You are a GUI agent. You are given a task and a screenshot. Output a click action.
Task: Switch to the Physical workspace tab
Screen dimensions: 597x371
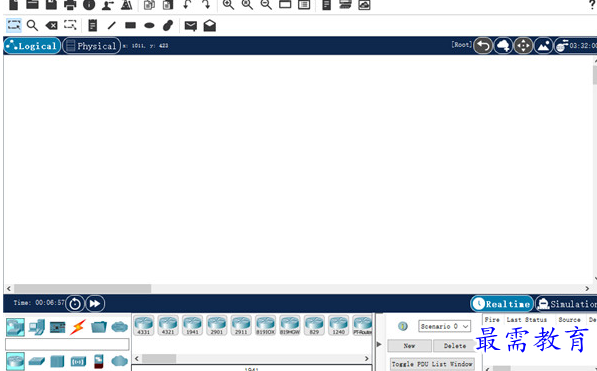91,46
